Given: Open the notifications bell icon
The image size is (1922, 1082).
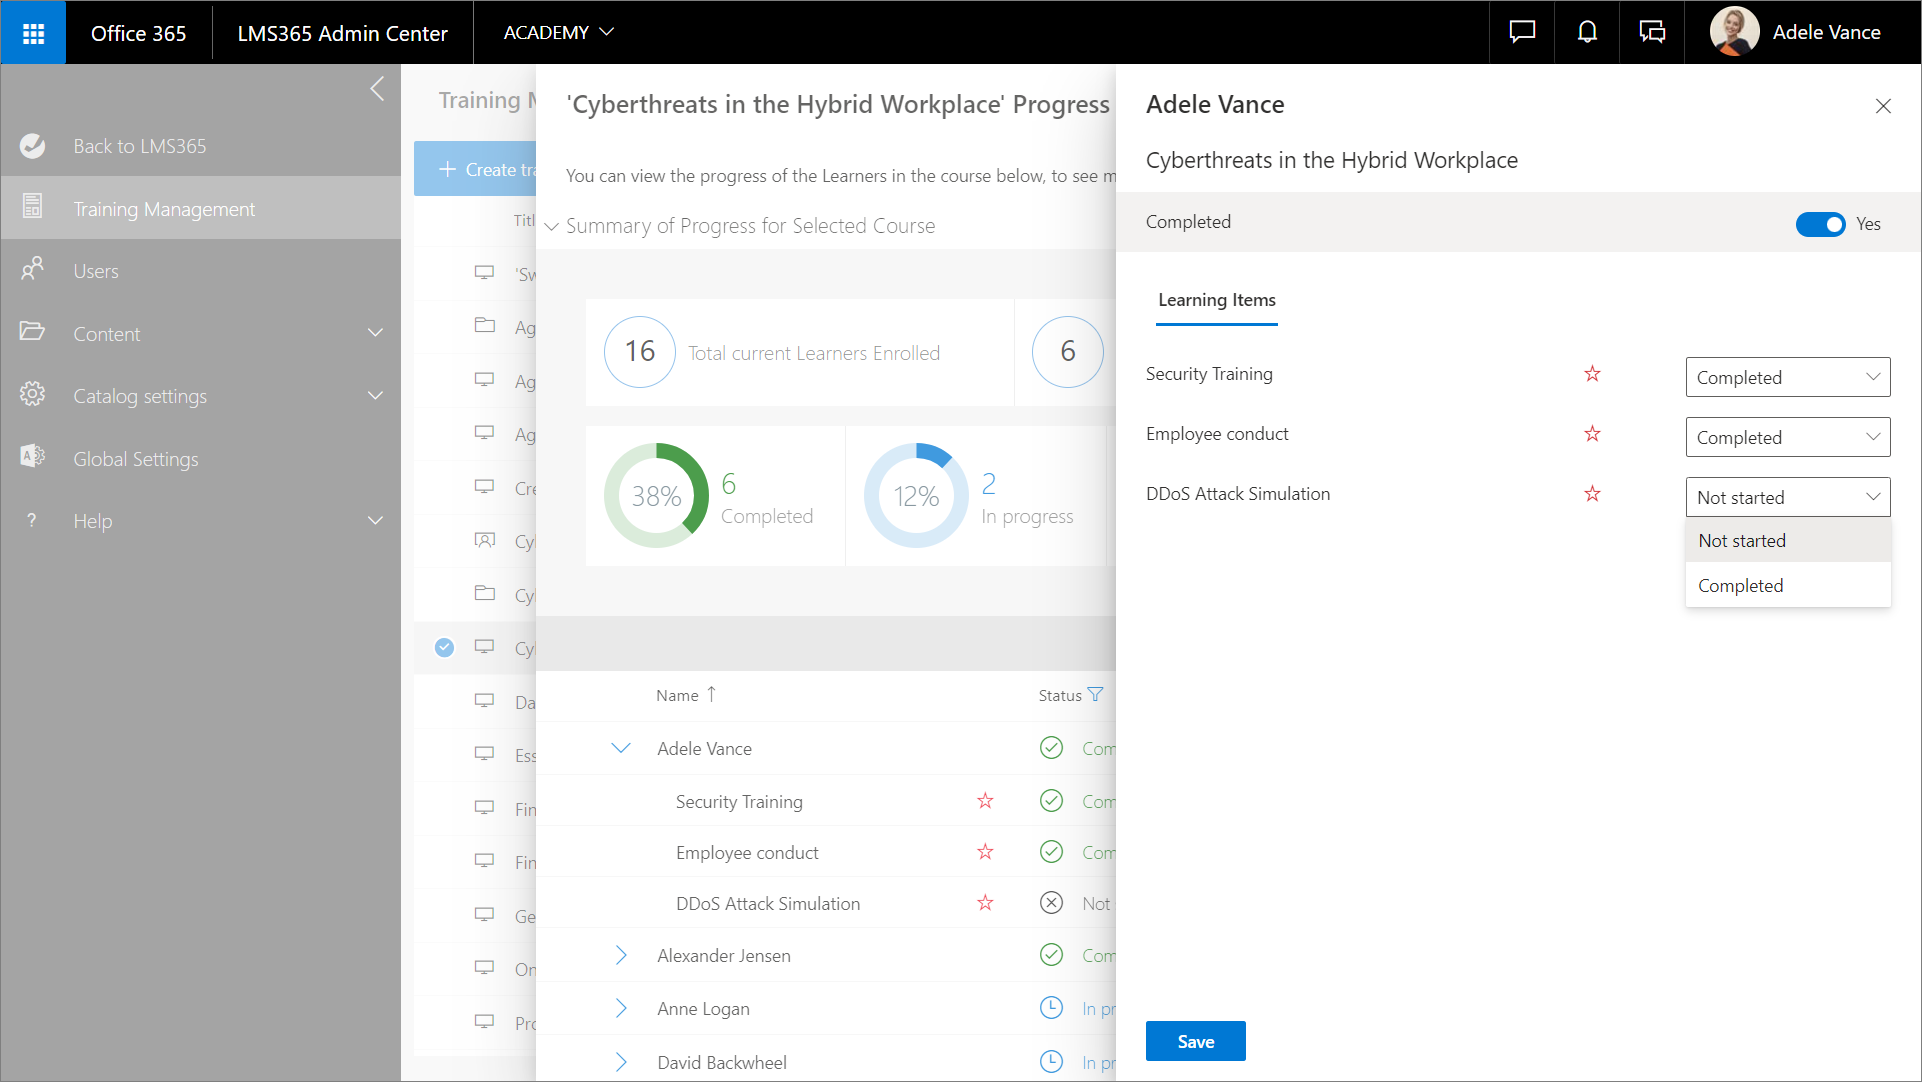Looking at the screenshot, I should click(x=1587, y=33).
